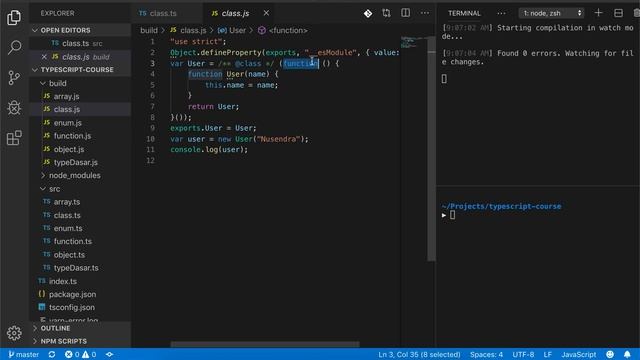Image resolution: width=640 pixels, height=360 pixels.
Task: Click the open changes icon in editor toolbar
Action: tap(387, 13)
